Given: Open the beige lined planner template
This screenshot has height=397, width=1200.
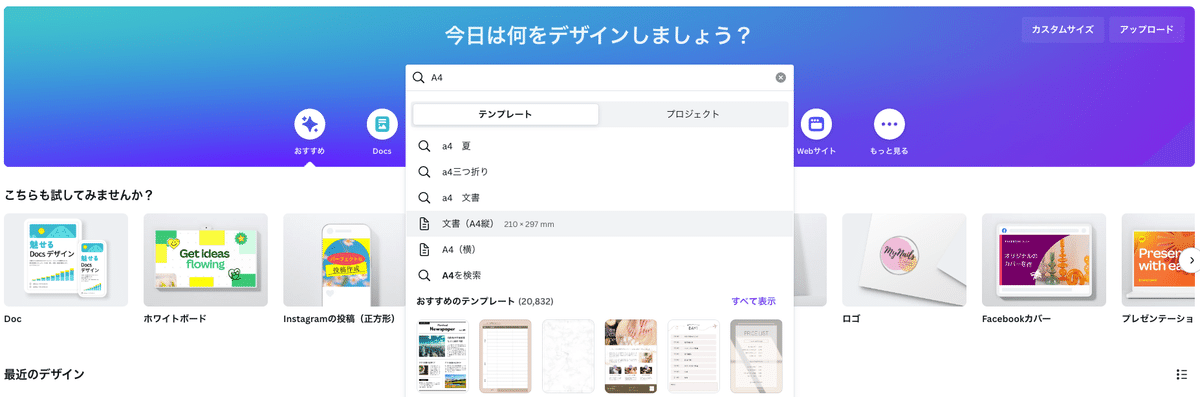Looking at the screenshot, I should pos(505,357).
